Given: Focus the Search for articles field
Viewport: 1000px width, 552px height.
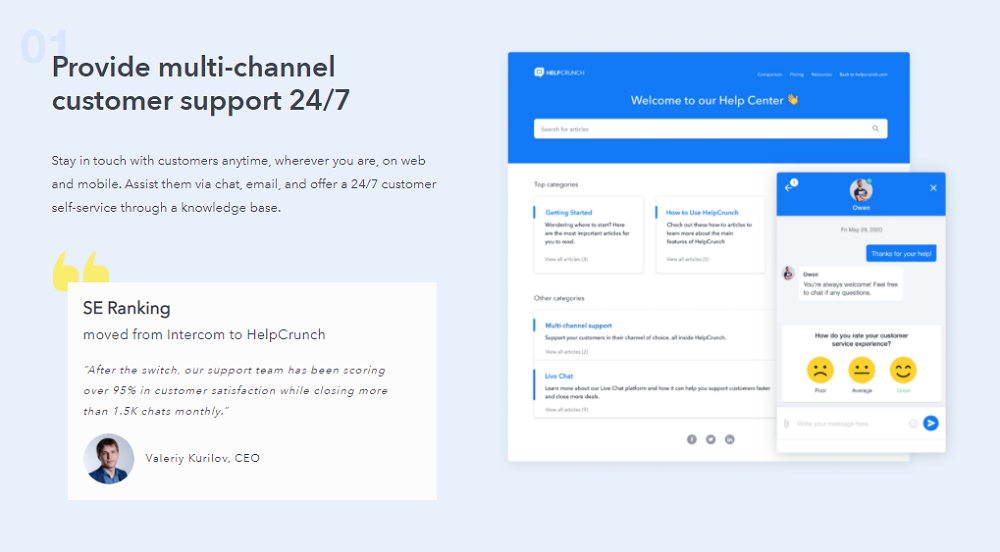Looking at the screenshot, I should (x=710, y=129).
